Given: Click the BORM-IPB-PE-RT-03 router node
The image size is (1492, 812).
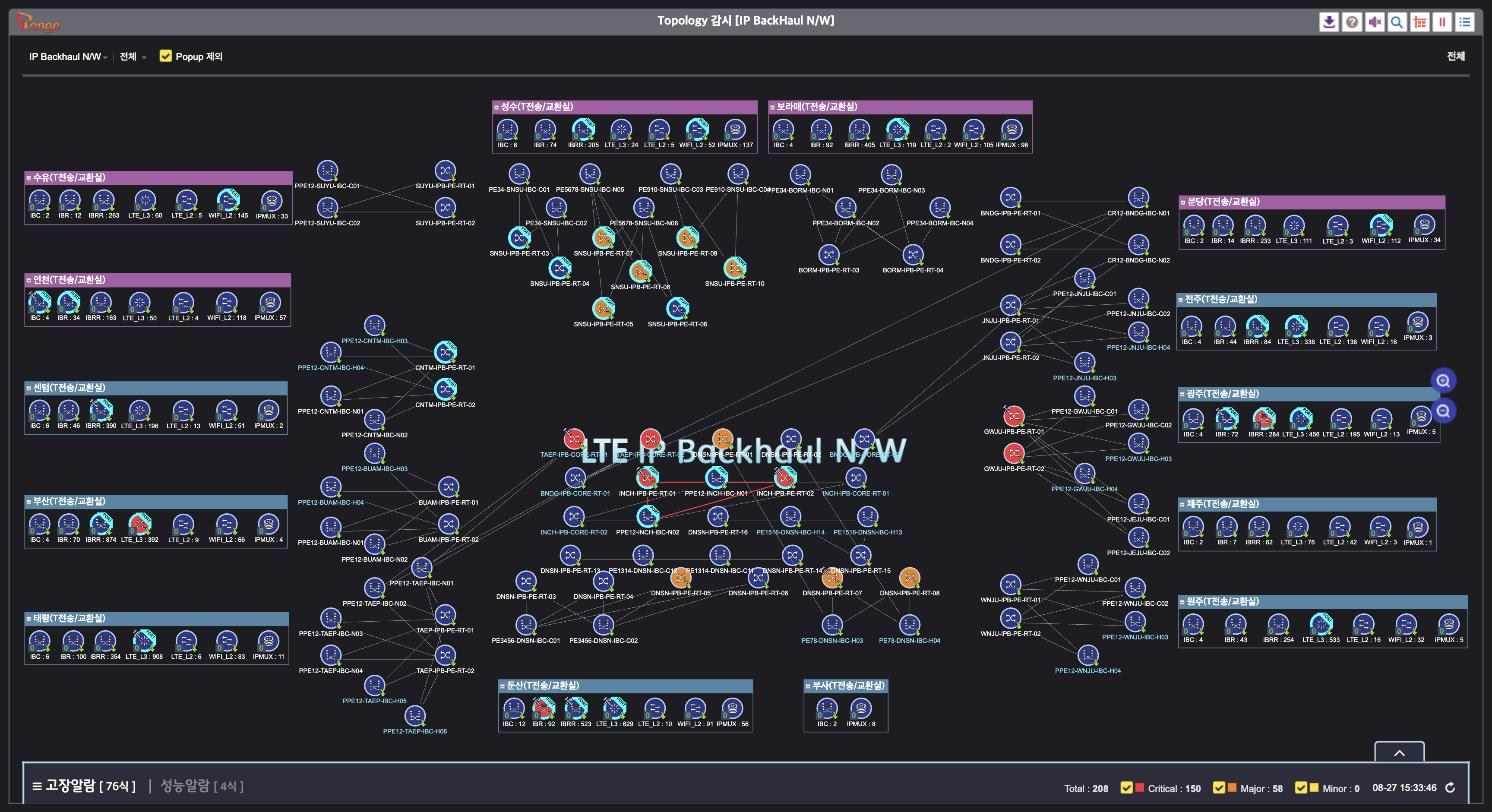Looking at the screenshot, I should point(829,255).
